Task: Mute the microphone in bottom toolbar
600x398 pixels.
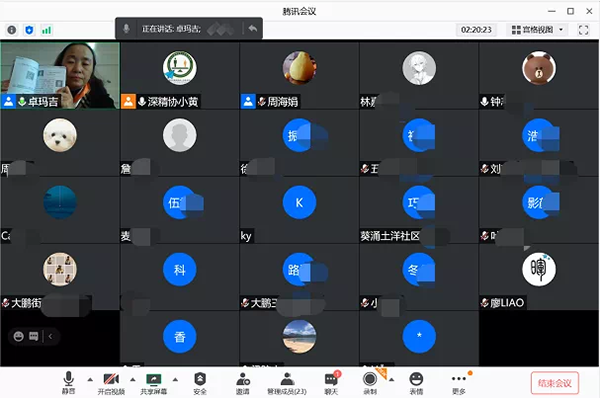Action: pos(68,383)
